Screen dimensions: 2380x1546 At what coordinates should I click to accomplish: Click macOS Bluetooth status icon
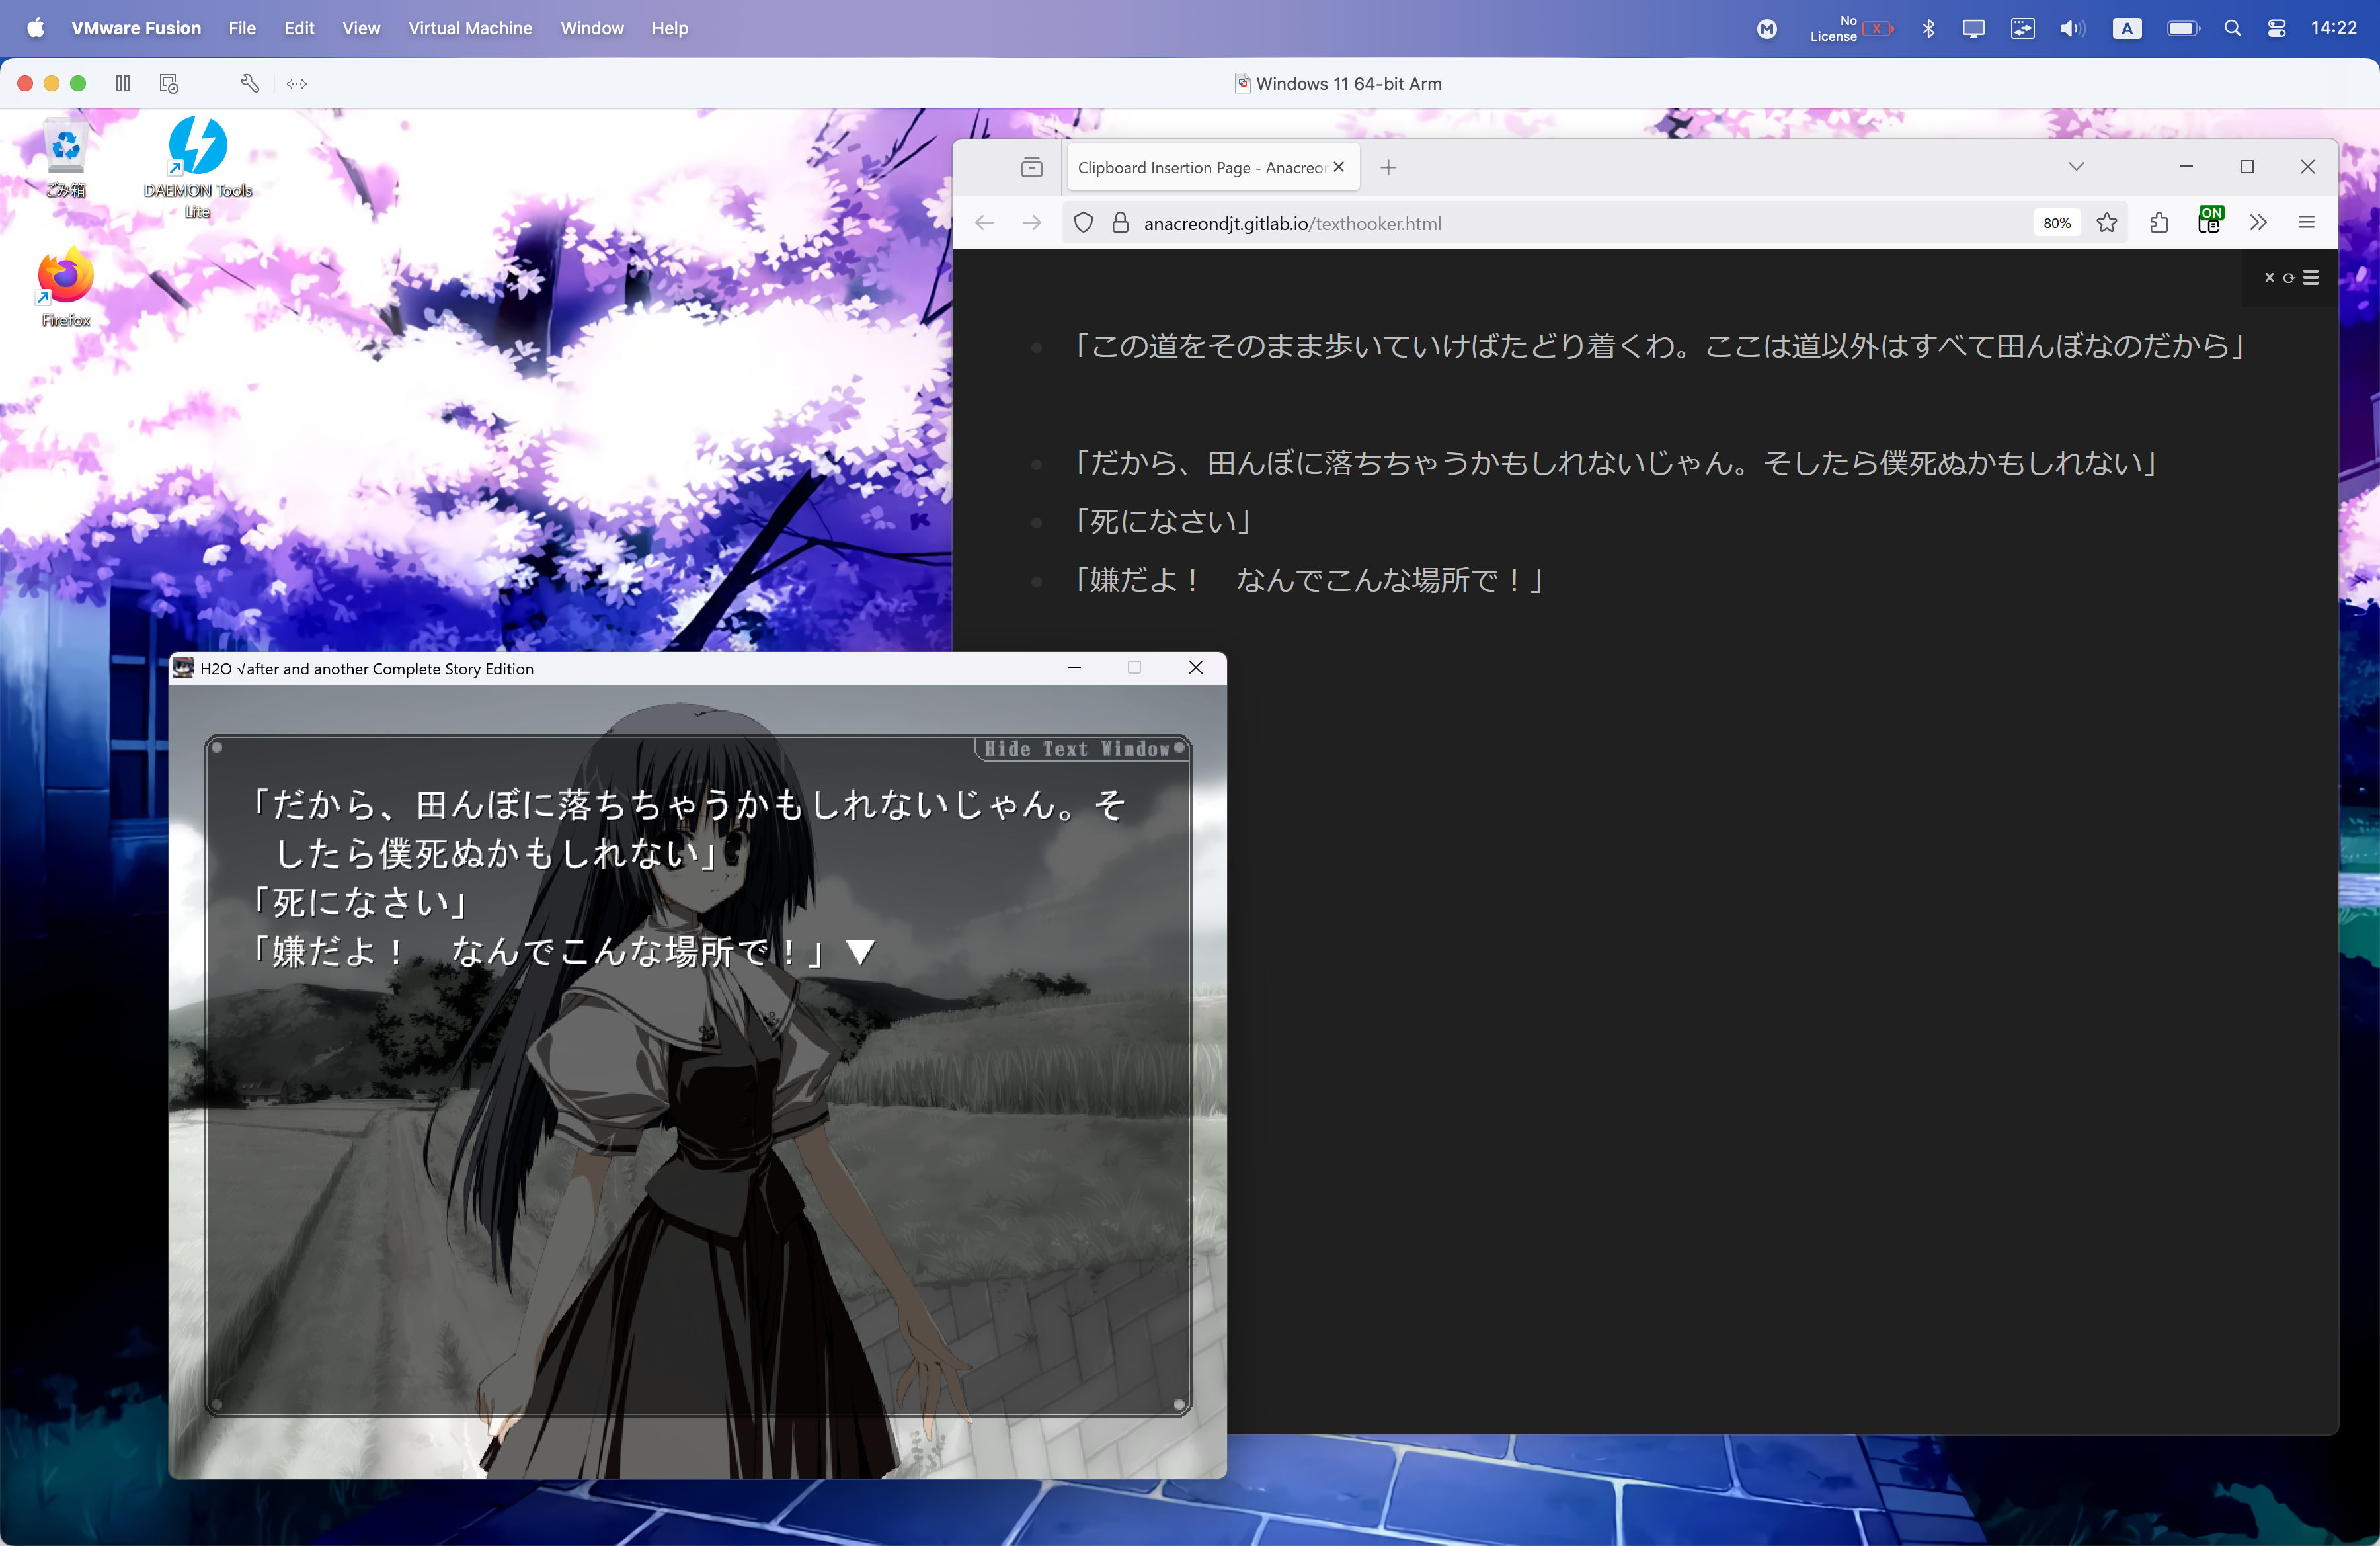1928,28
